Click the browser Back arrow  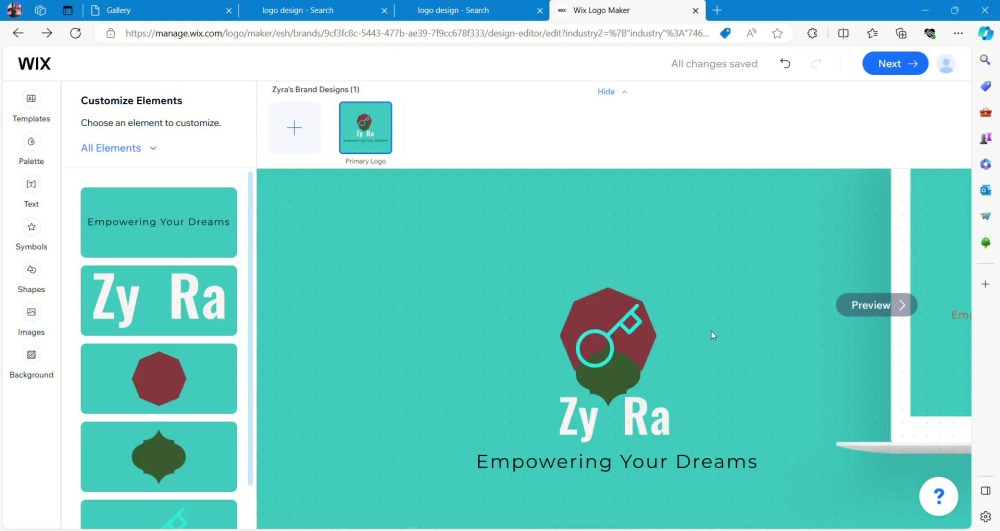[18, 33]
